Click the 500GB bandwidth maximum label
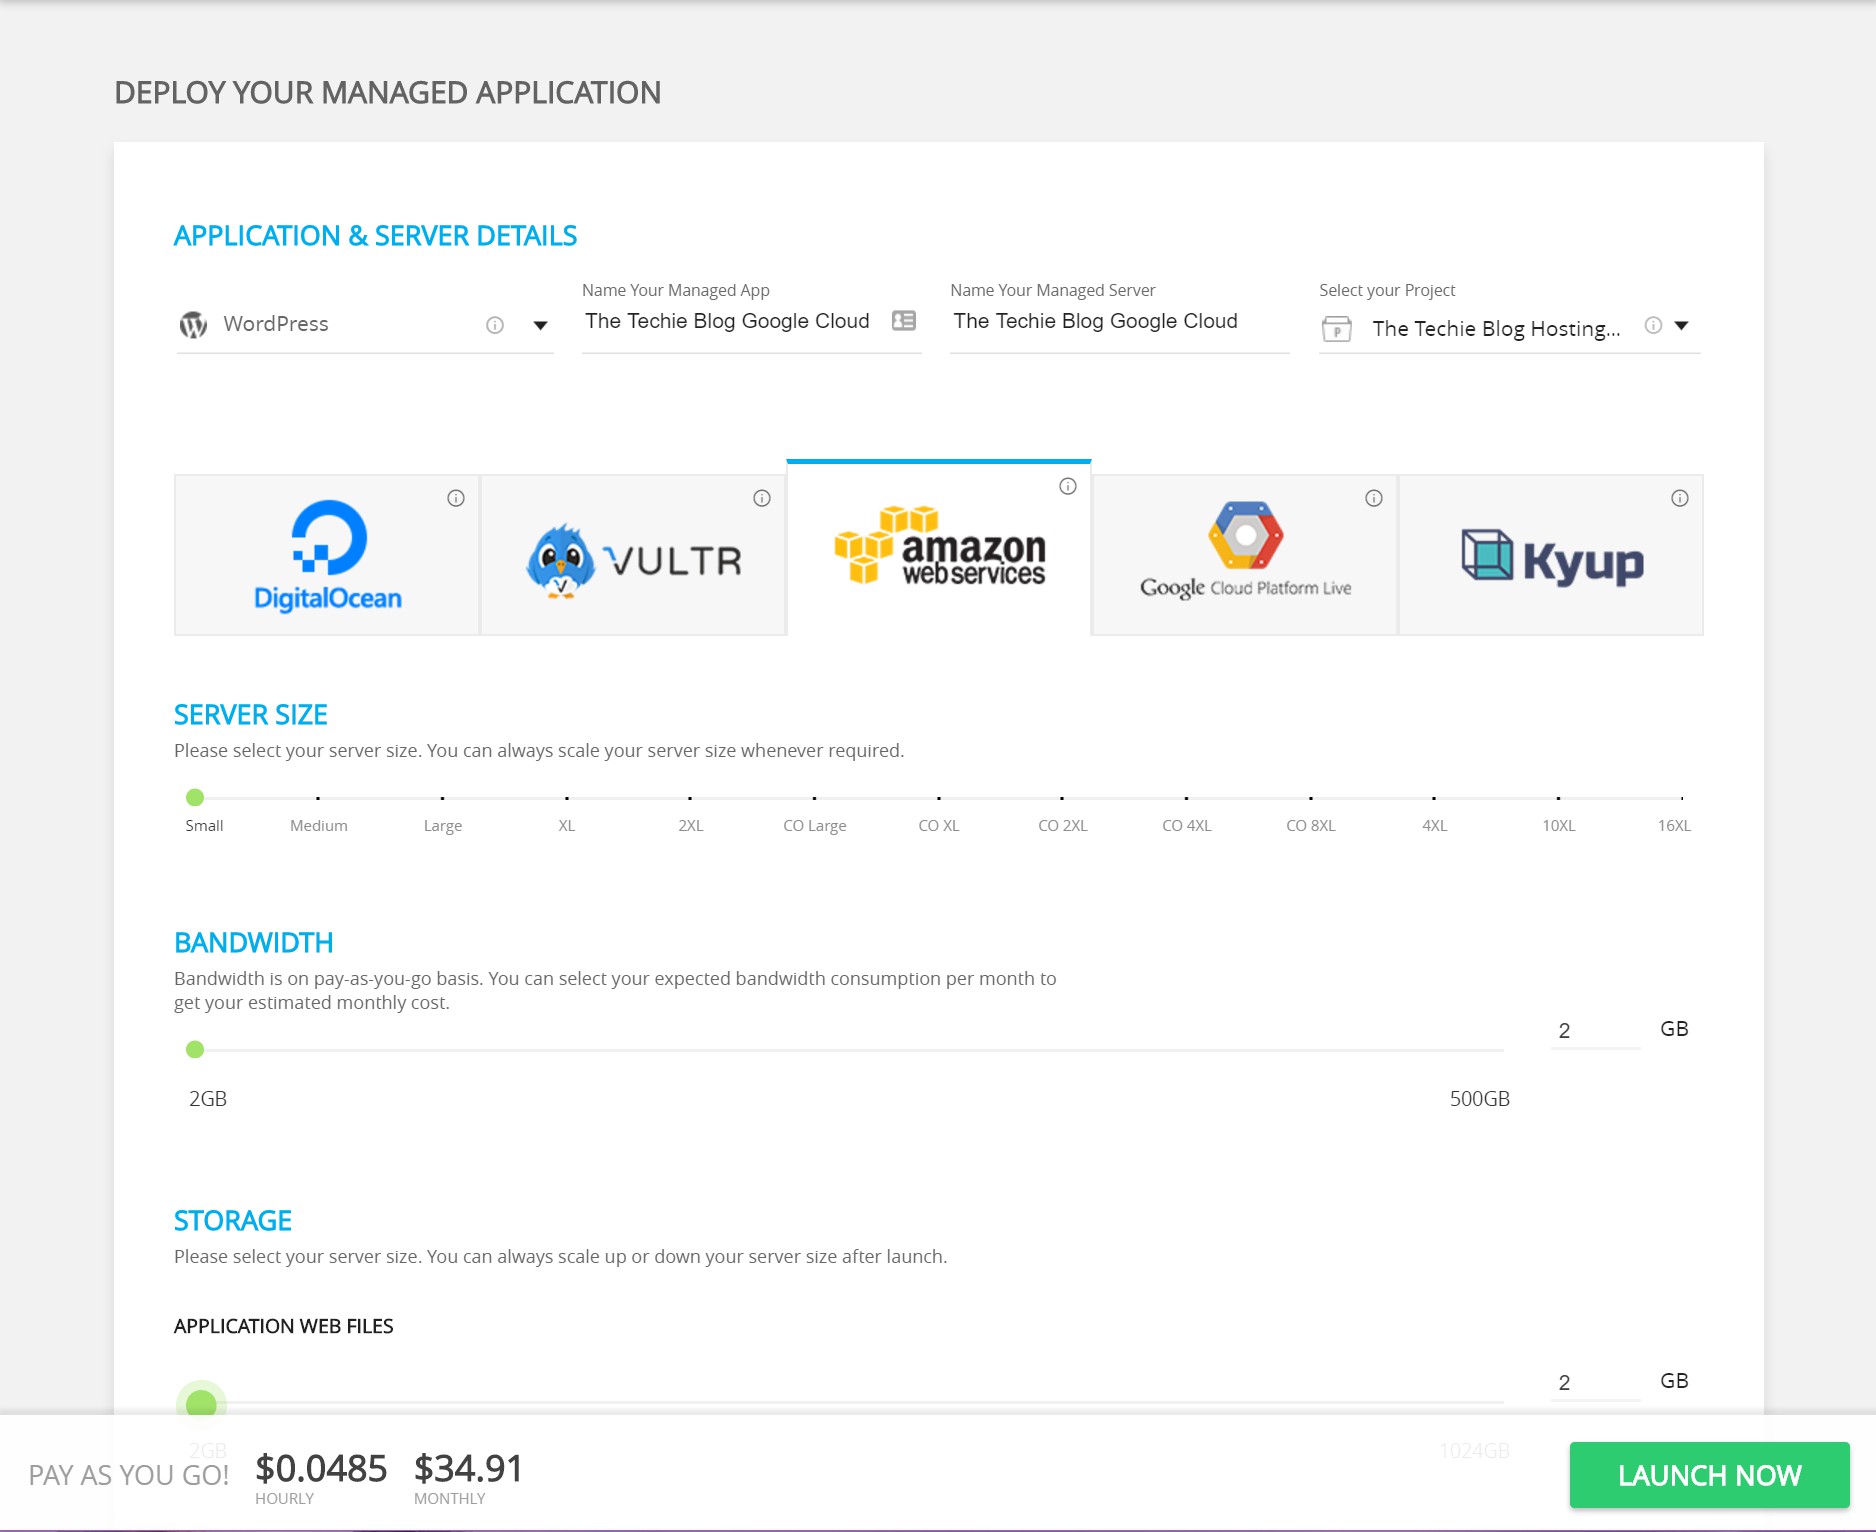 coord(1480,1099)
